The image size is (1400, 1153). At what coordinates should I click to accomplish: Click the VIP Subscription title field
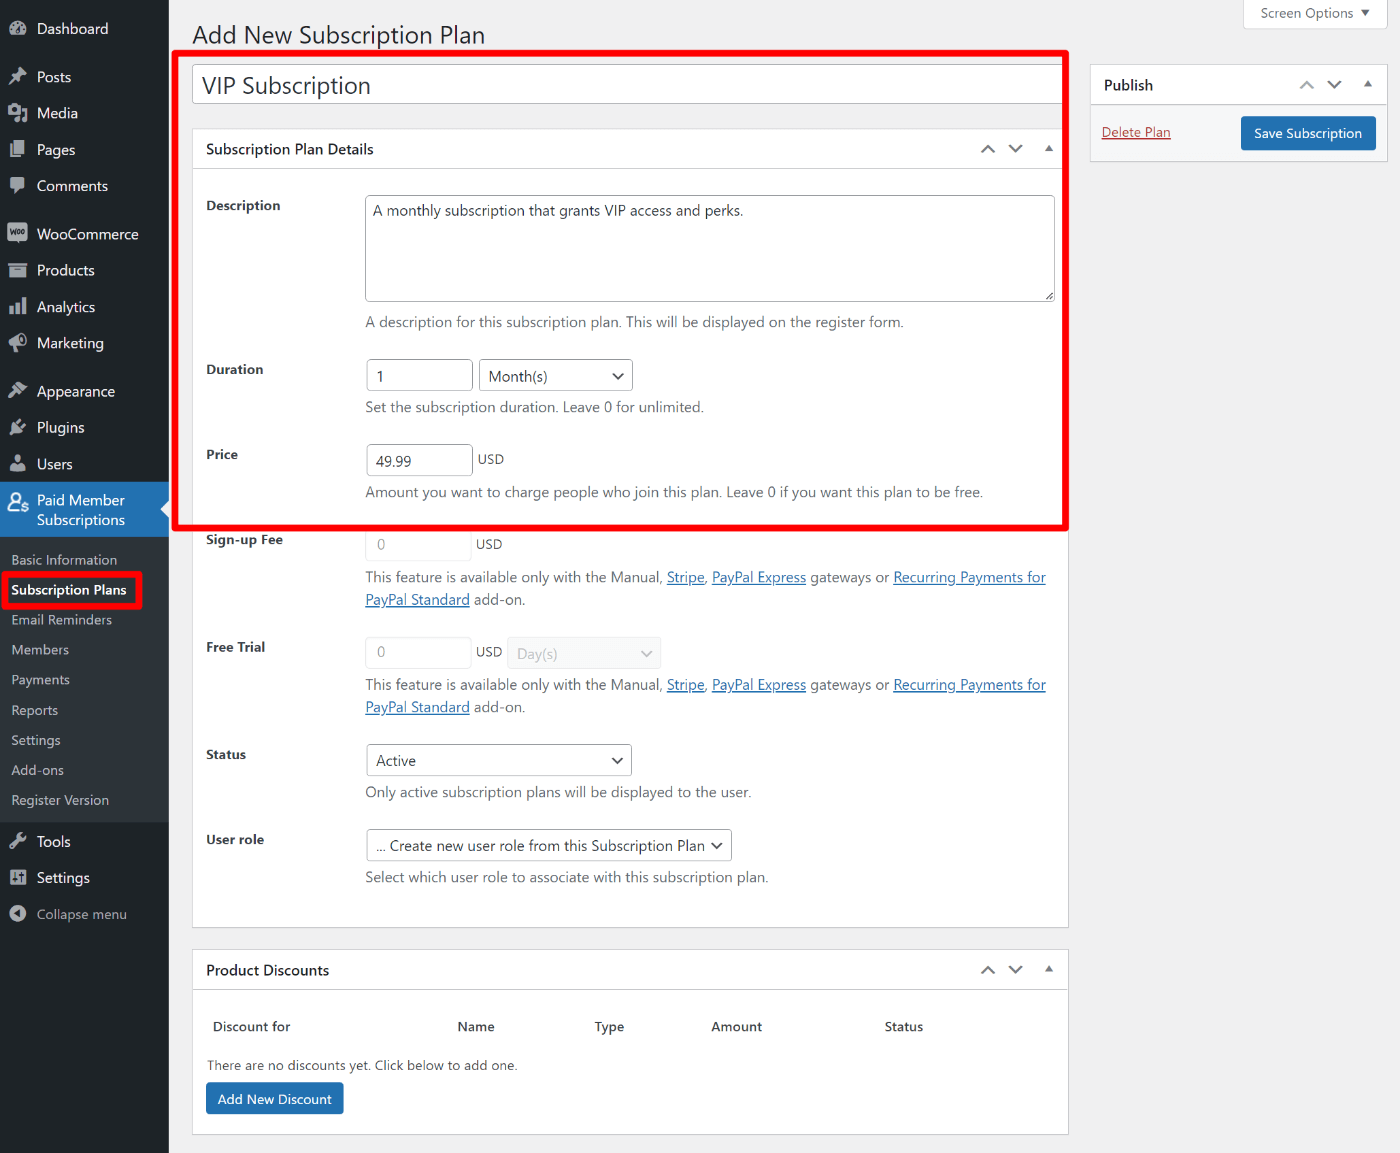(x=628, y=85)
